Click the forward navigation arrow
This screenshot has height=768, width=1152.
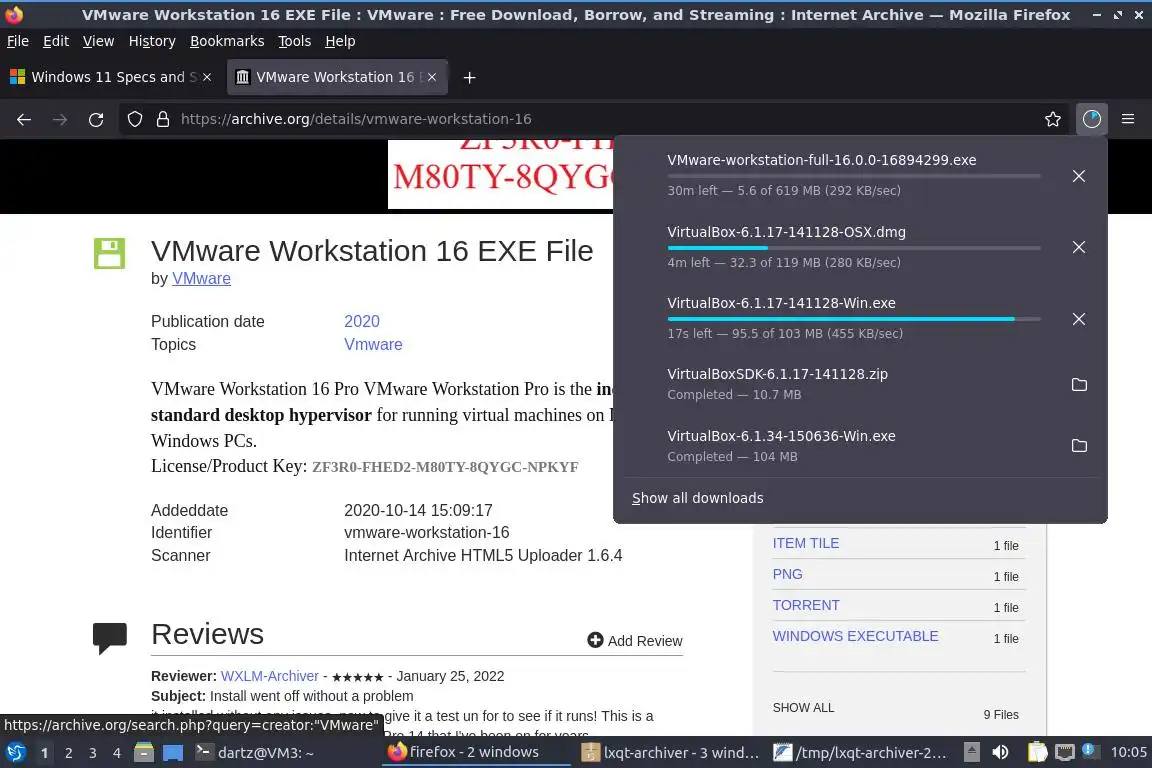coord(60,119)
